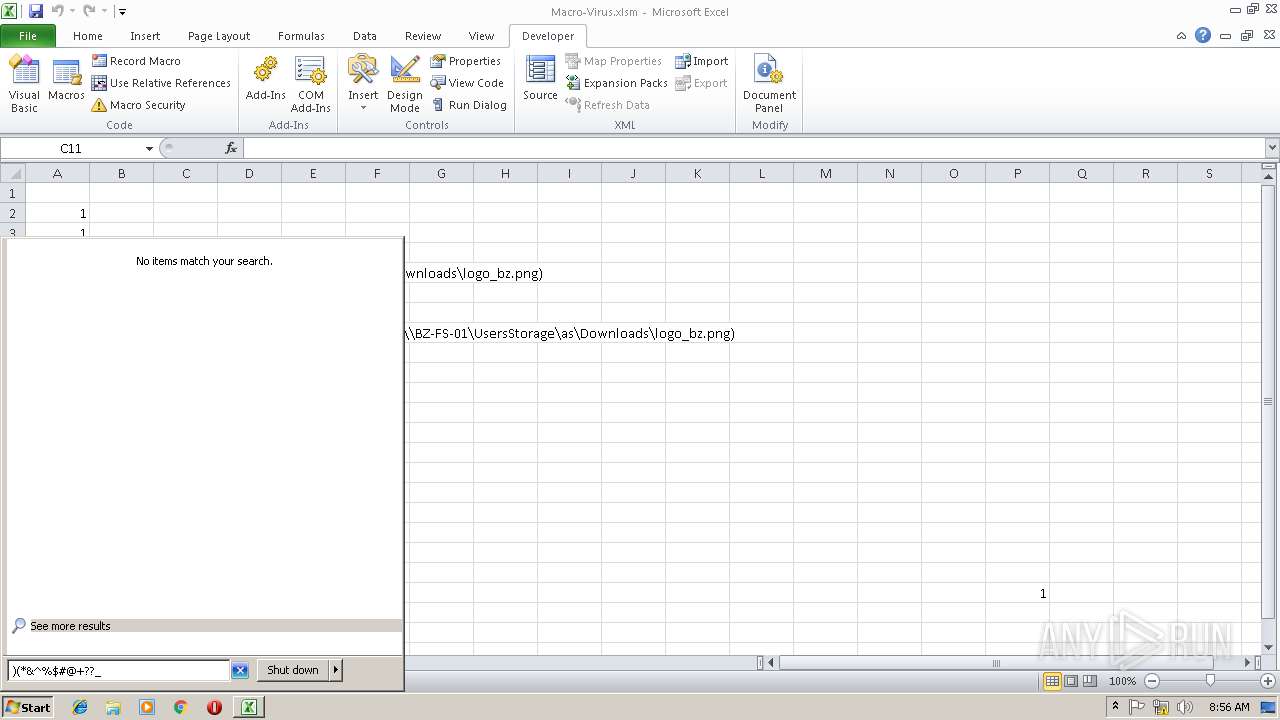Click the Action Center flag icon

coord(1137,707)
